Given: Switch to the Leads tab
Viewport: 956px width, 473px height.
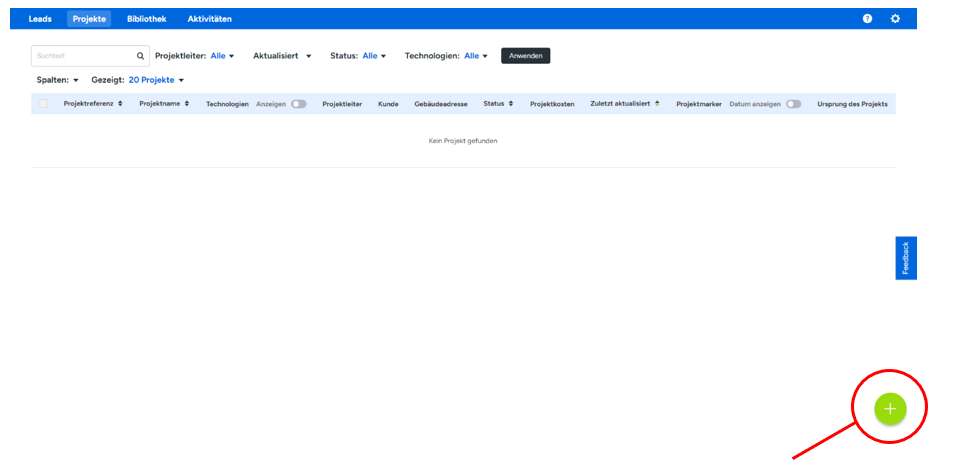Looking at the screenshot, I should [40, 19].
